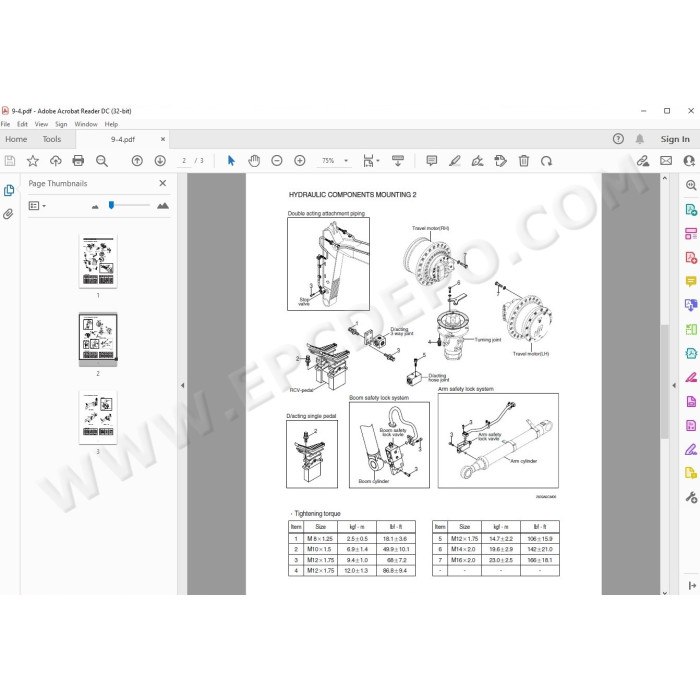The width and height of the screenshot is (700, 700).
Task: Open the View menu
Action: pyautogui.click(x=41, y=124)
